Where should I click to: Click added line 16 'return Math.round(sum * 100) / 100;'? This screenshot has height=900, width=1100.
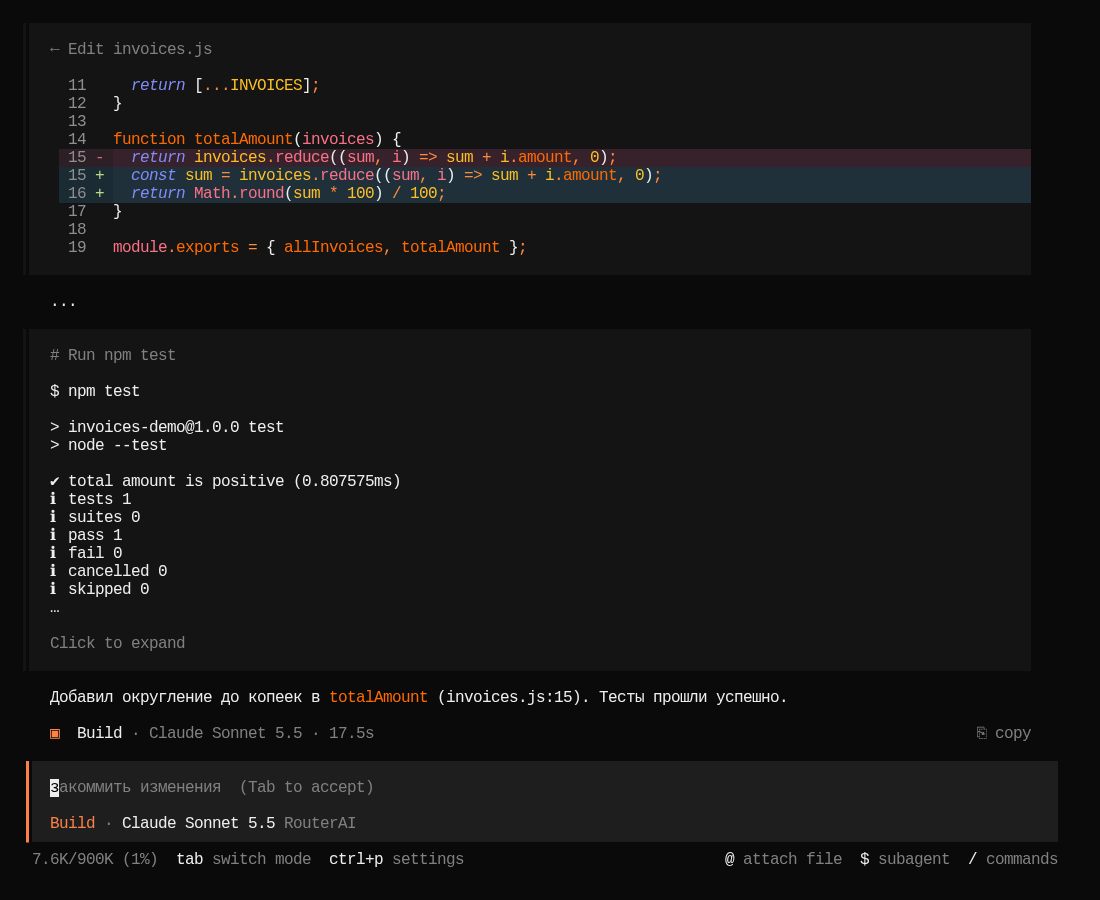point(544,194)
